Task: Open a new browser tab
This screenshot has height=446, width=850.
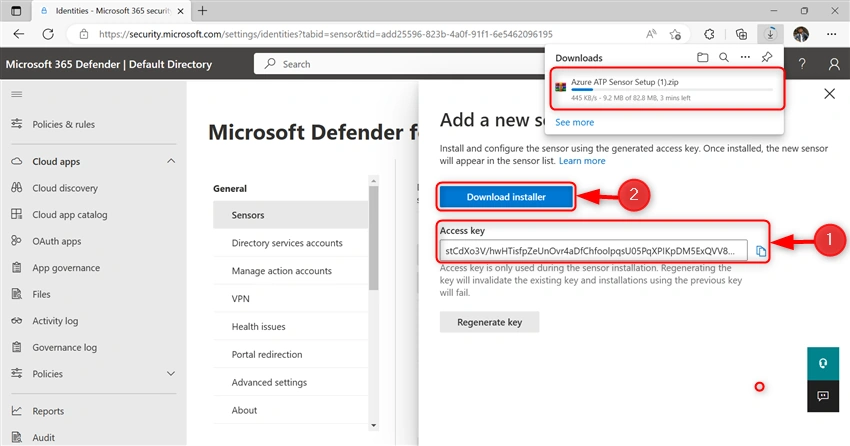Action: click(x=202, y=10)
